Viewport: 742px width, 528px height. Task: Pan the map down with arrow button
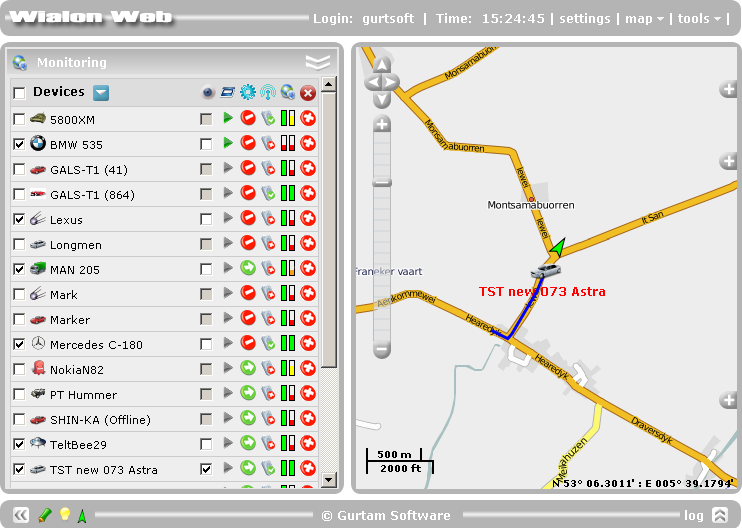382,100
